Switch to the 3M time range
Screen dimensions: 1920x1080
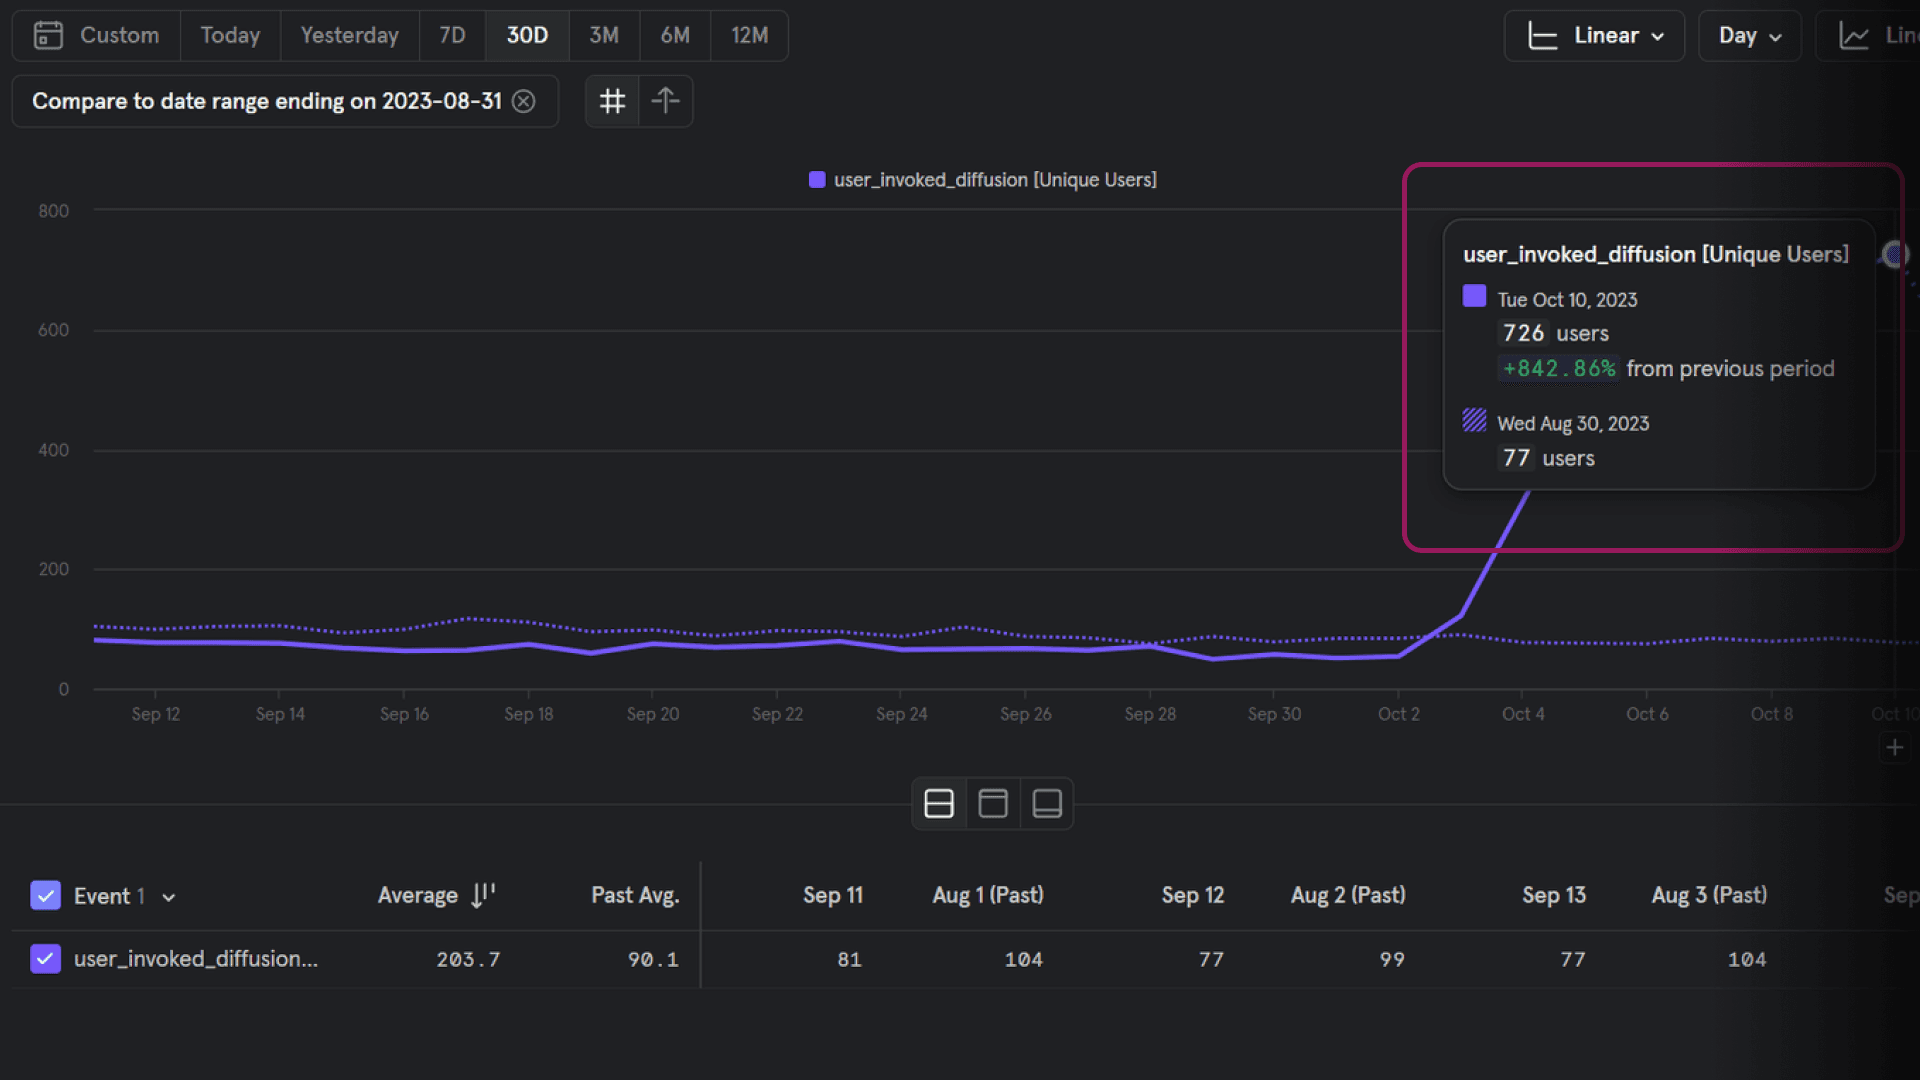[604, 36]
